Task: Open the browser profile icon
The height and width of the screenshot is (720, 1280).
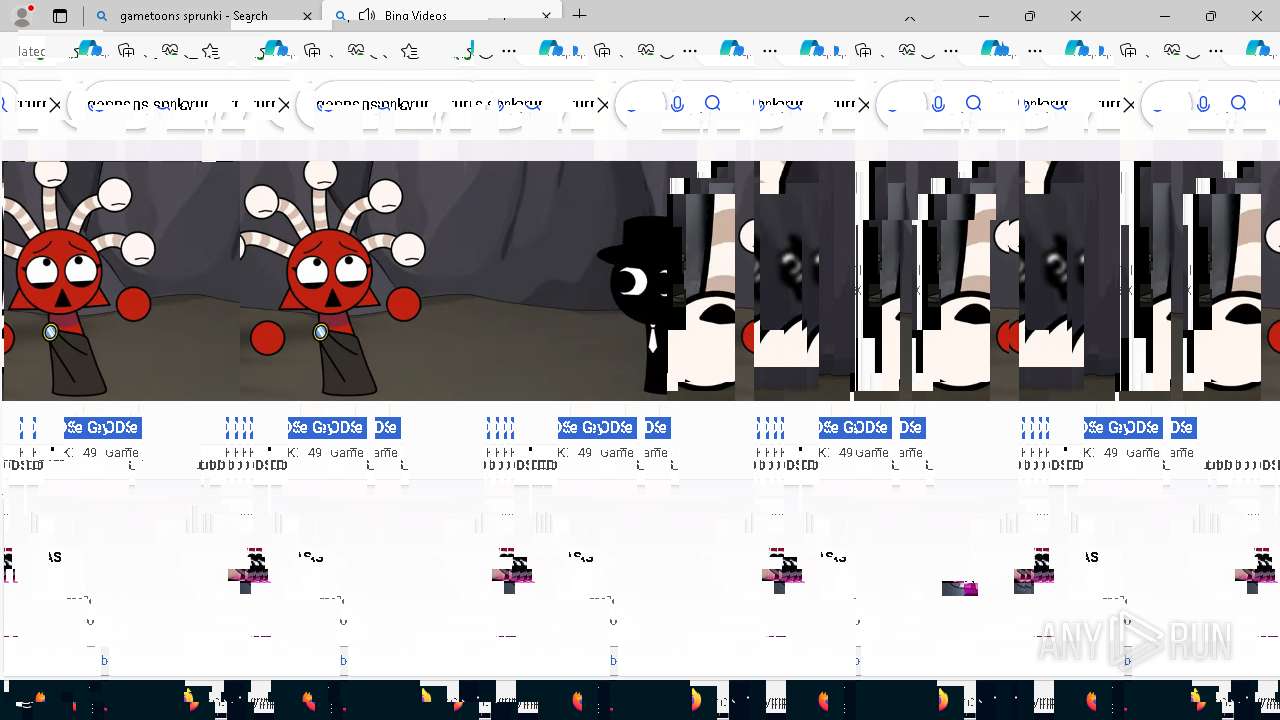Action: tap(22, 15)
